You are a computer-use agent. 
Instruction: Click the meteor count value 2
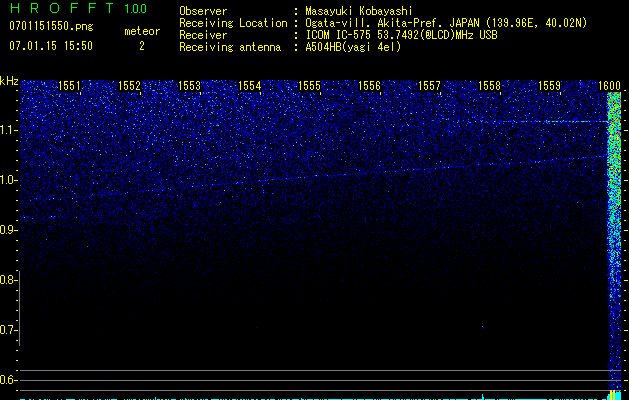point(142,46)
